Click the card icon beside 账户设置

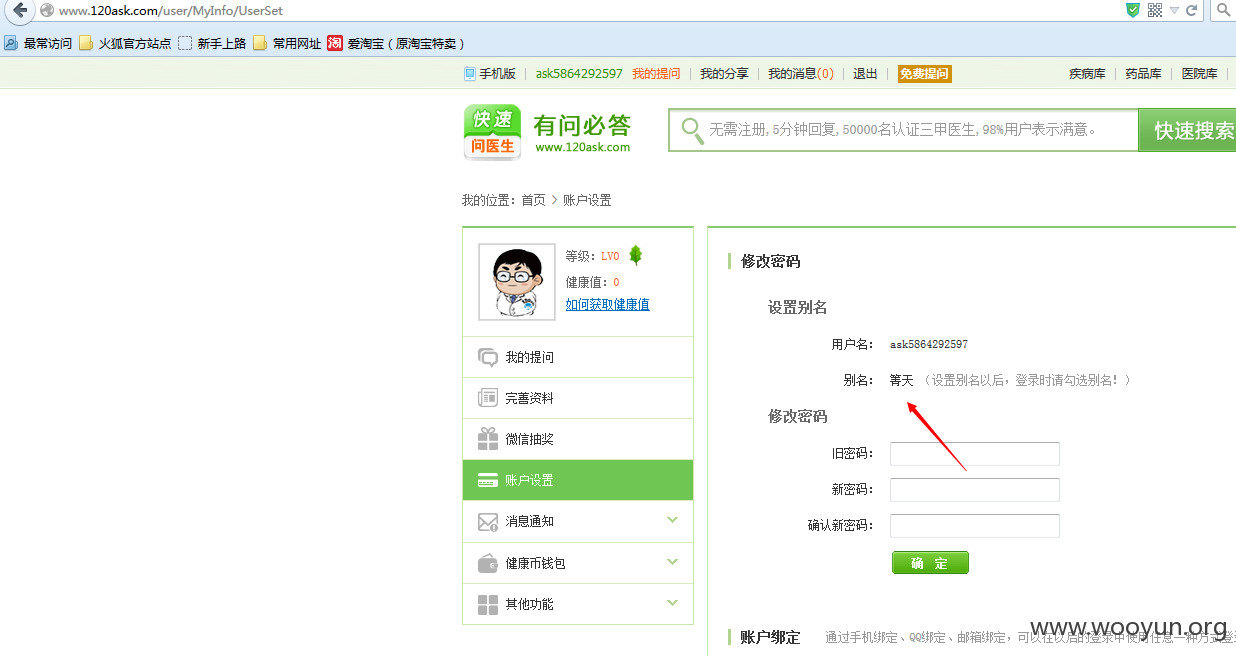pos(488,480)
